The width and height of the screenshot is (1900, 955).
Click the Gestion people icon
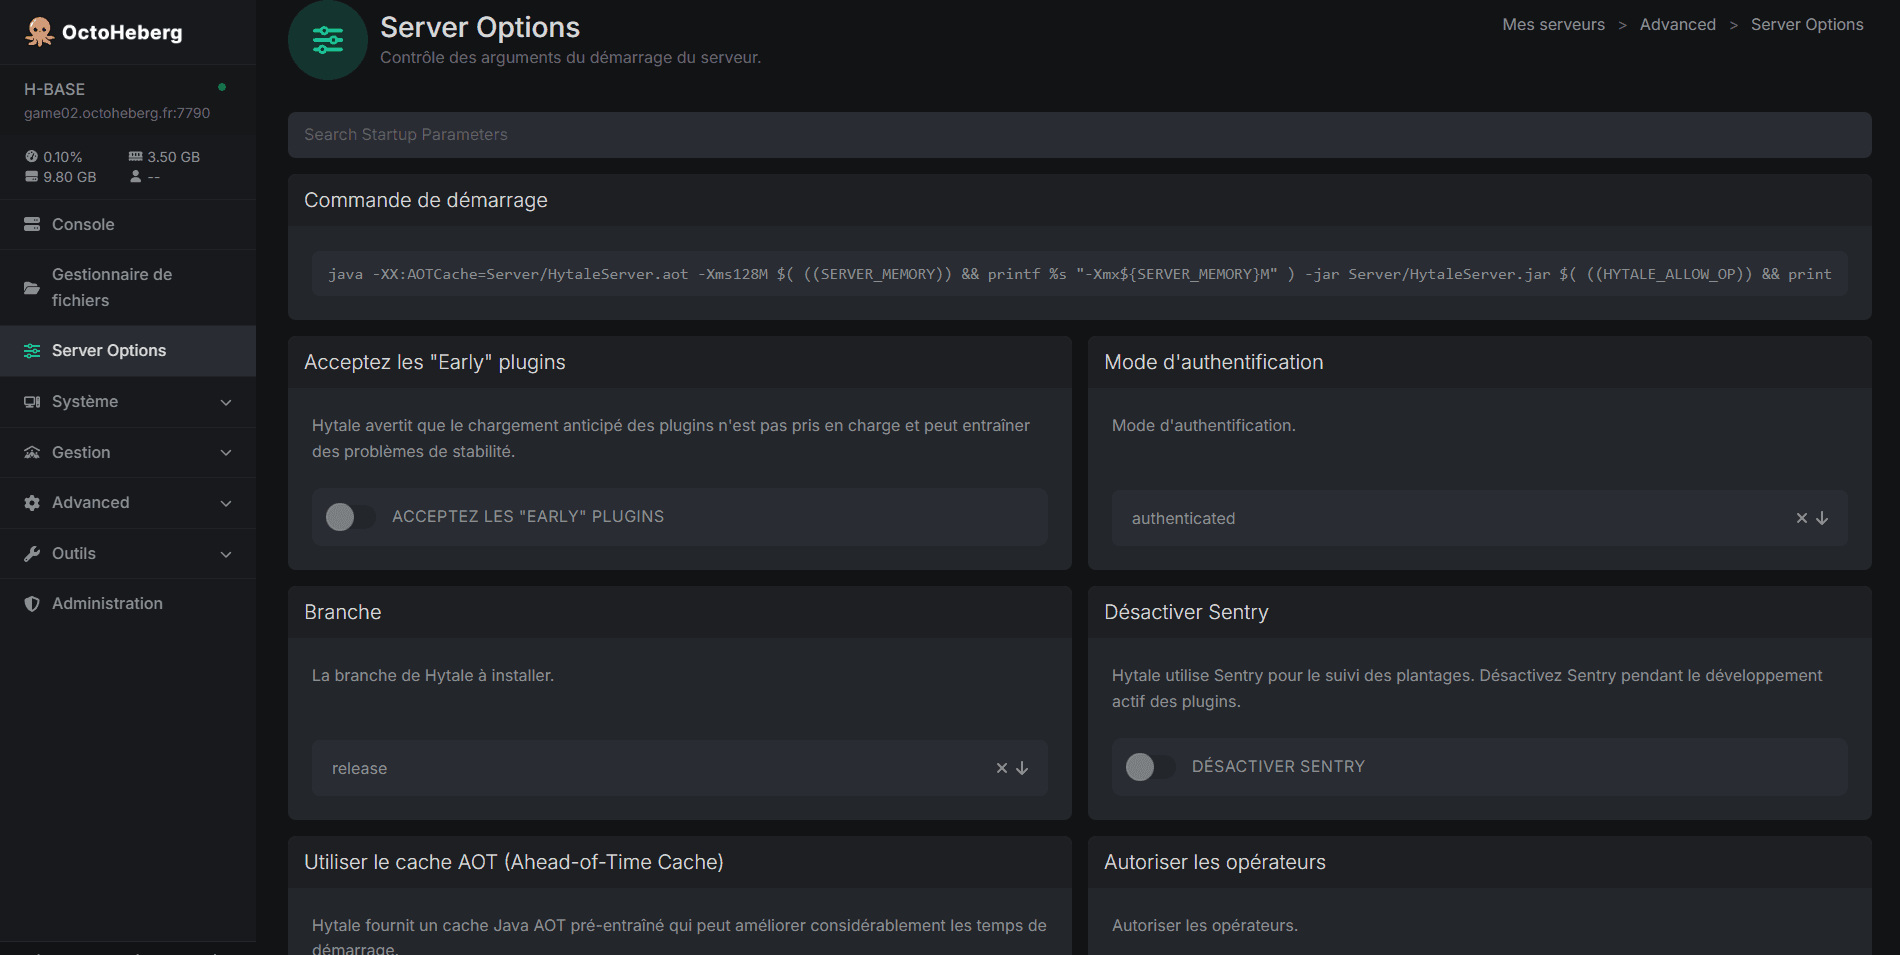[x=32, y=452]
